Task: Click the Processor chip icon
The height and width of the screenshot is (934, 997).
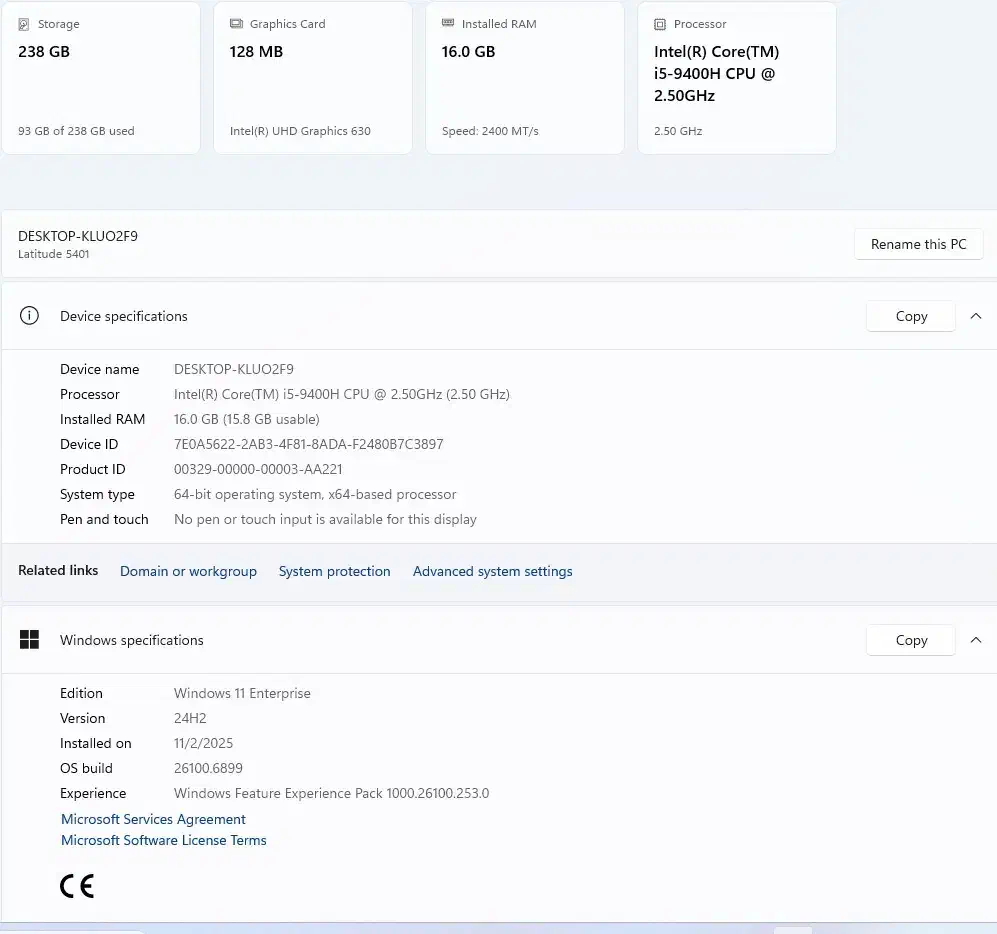Action: pyautogui.click(x=660, y=24)
